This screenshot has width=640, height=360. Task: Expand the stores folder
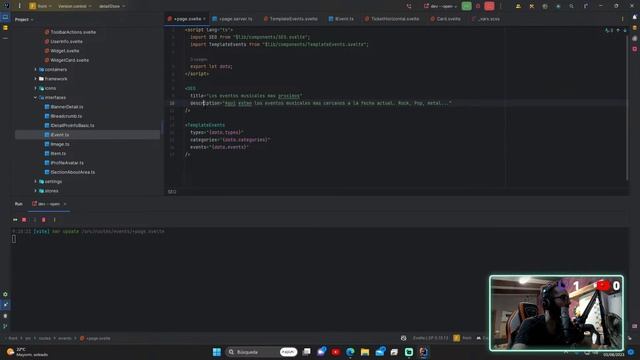pos(36,191)
